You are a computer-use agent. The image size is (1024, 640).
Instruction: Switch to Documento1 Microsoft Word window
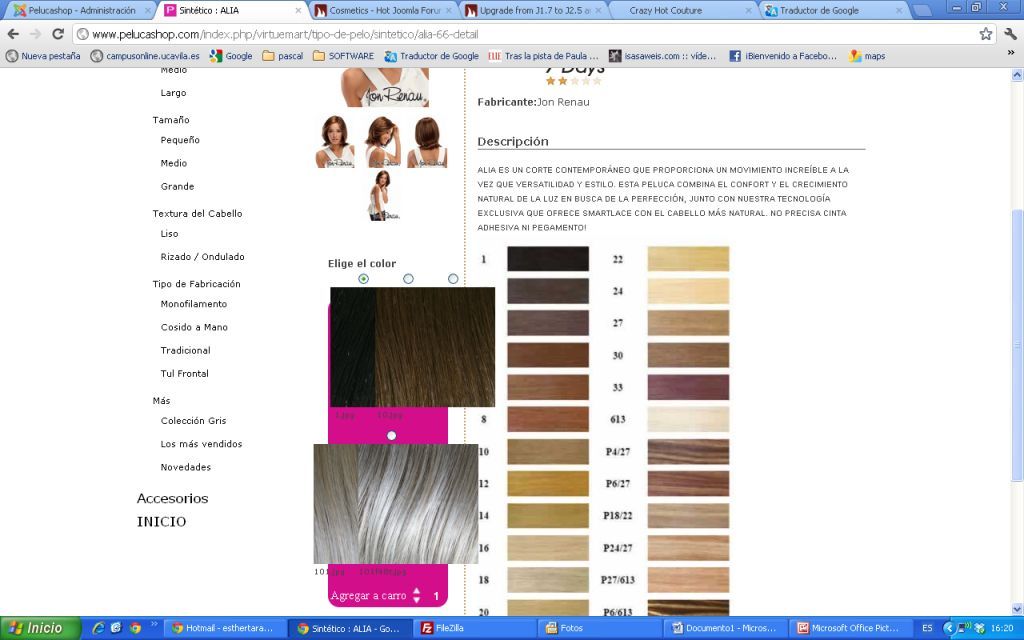727,628
